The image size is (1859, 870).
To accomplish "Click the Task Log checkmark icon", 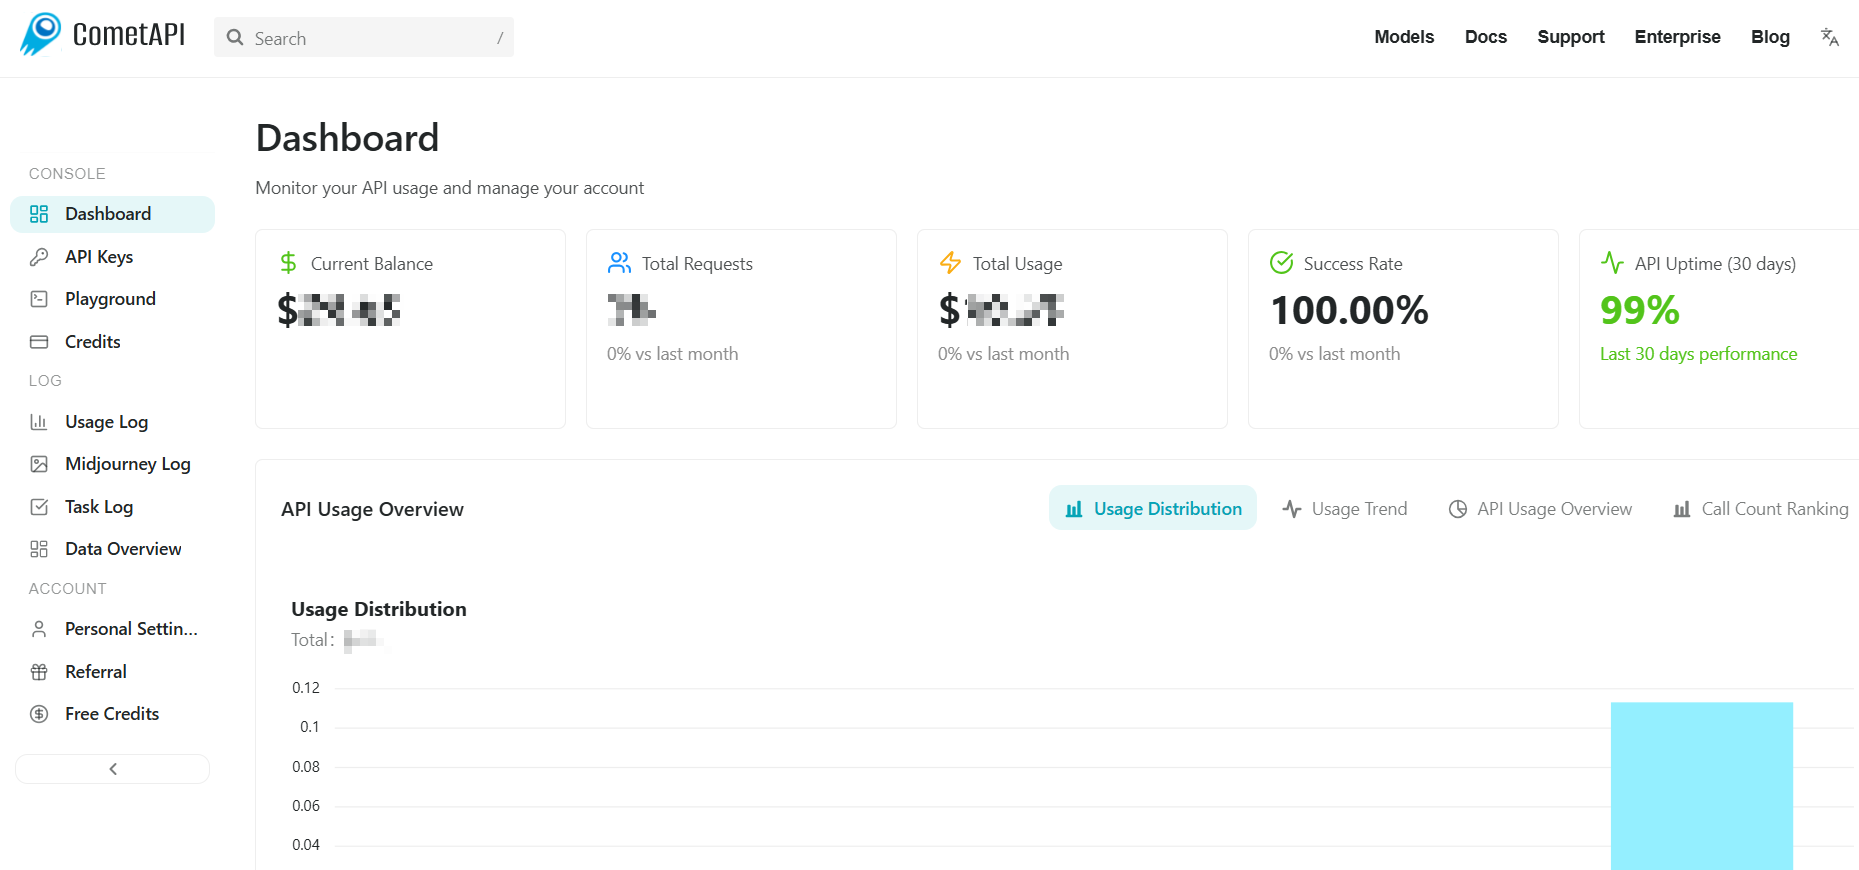I will [x=39, y=507].
